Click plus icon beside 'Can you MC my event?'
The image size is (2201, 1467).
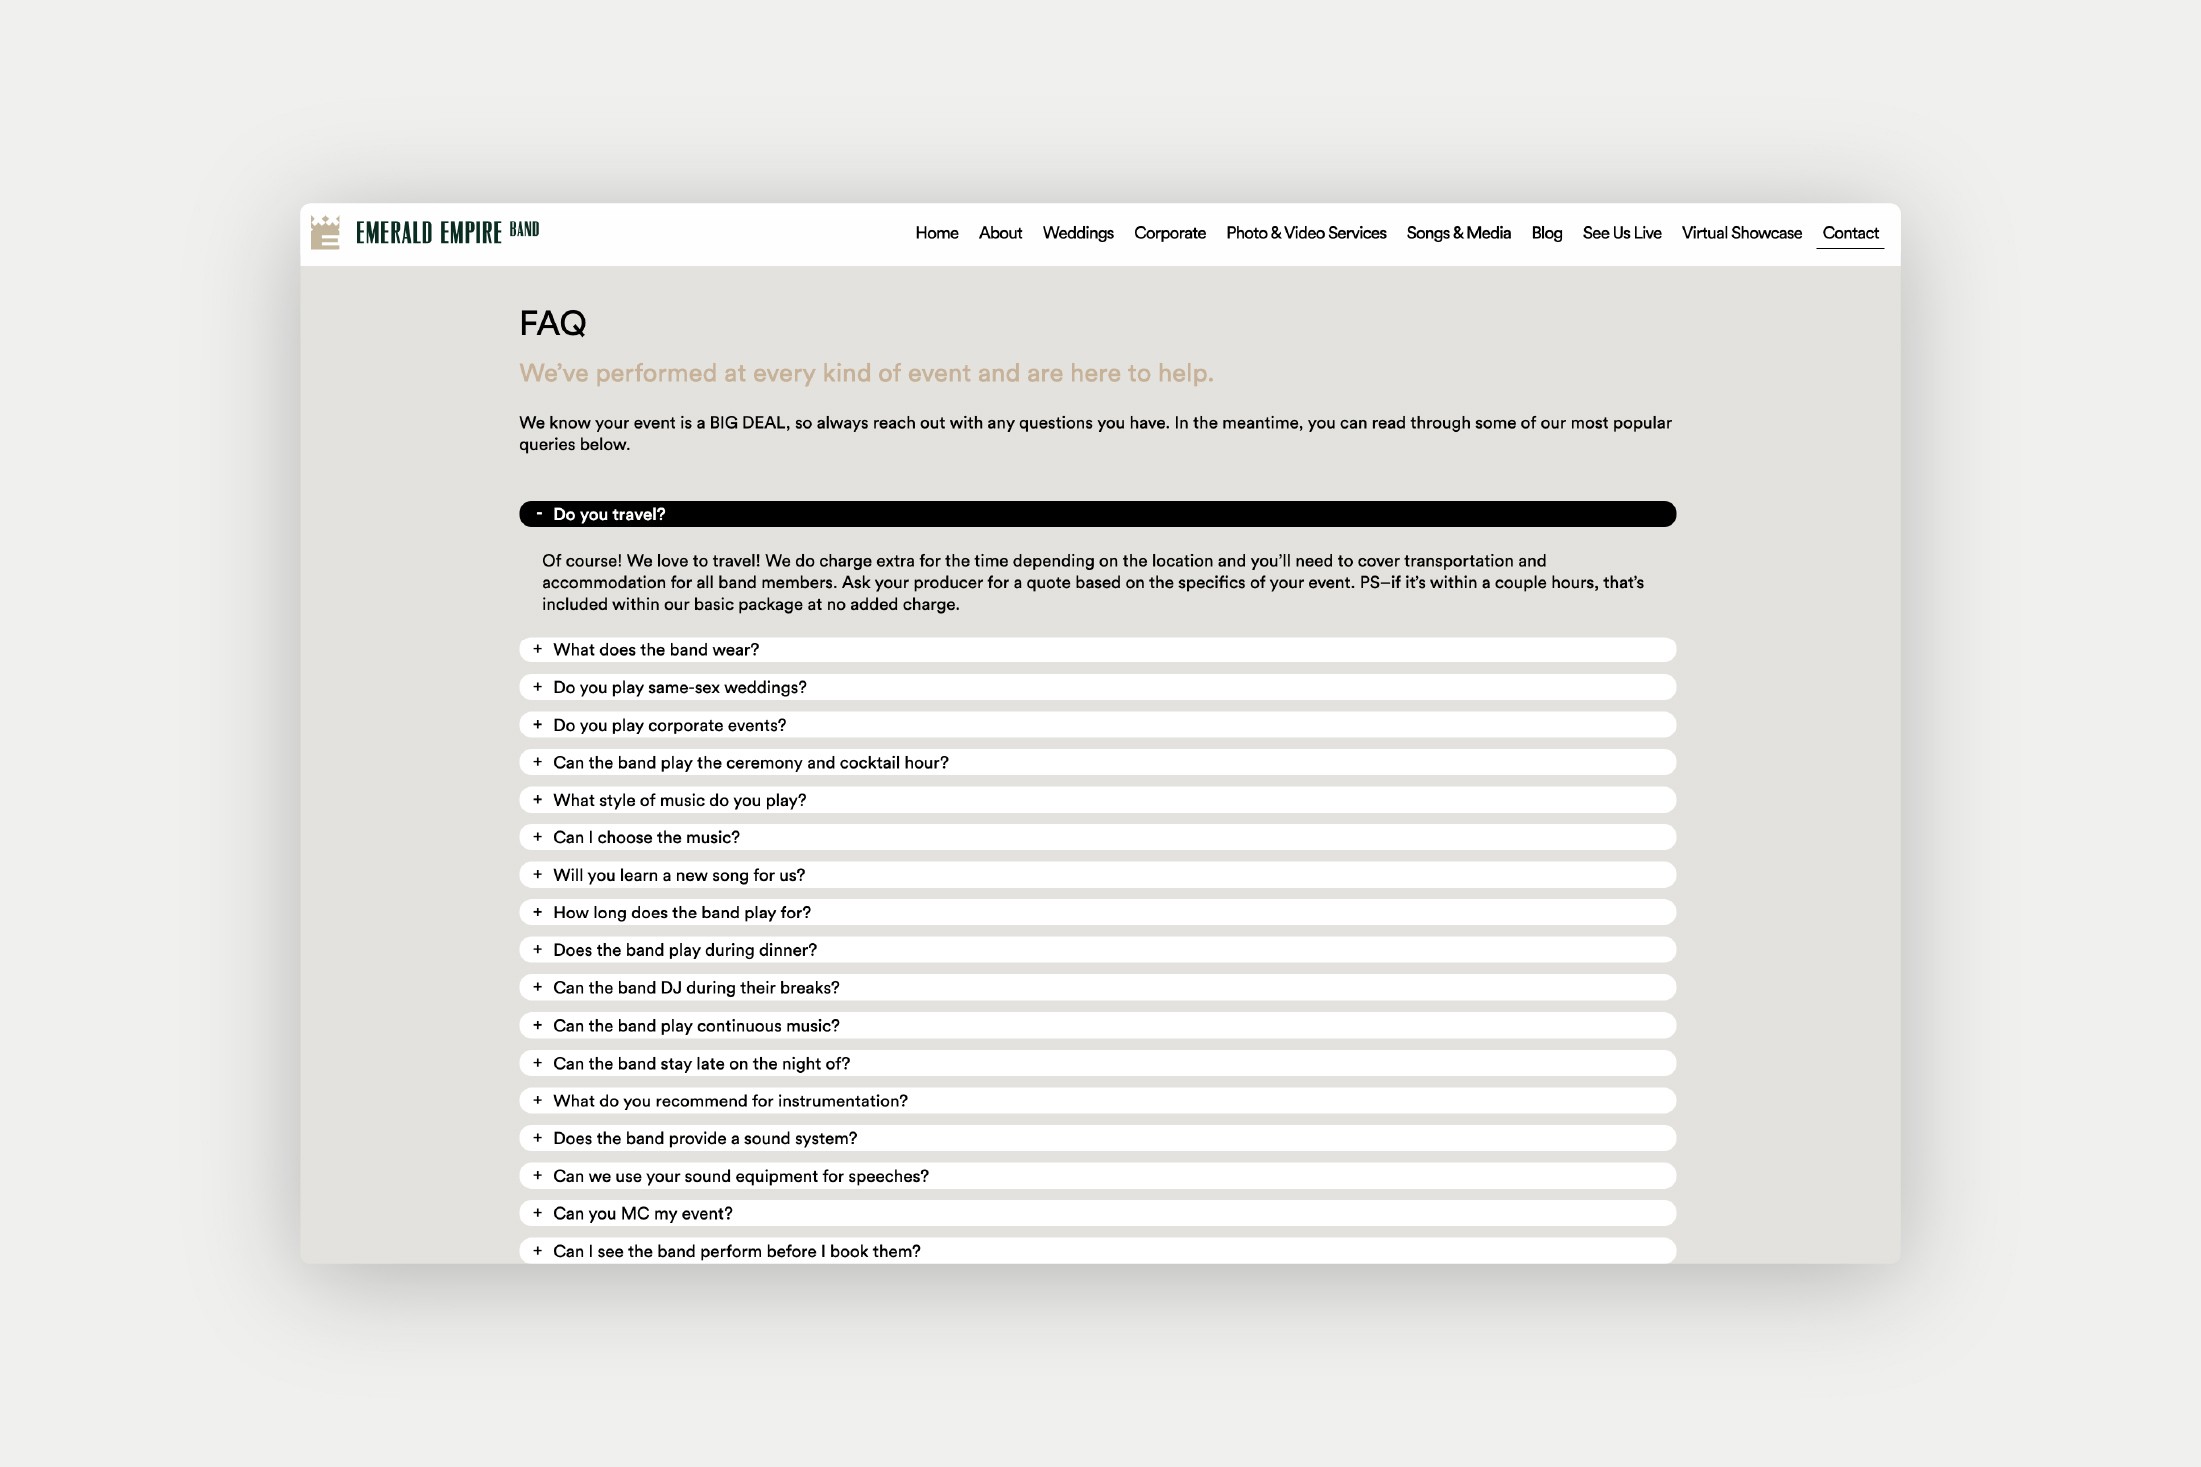(x=537, y=1213)
